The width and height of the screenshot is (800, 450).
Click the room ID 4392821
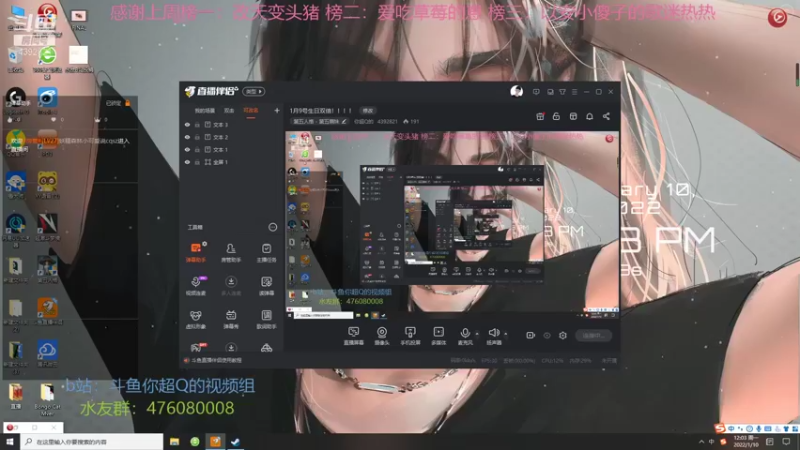pyautogui.click(x=387, y=121)
